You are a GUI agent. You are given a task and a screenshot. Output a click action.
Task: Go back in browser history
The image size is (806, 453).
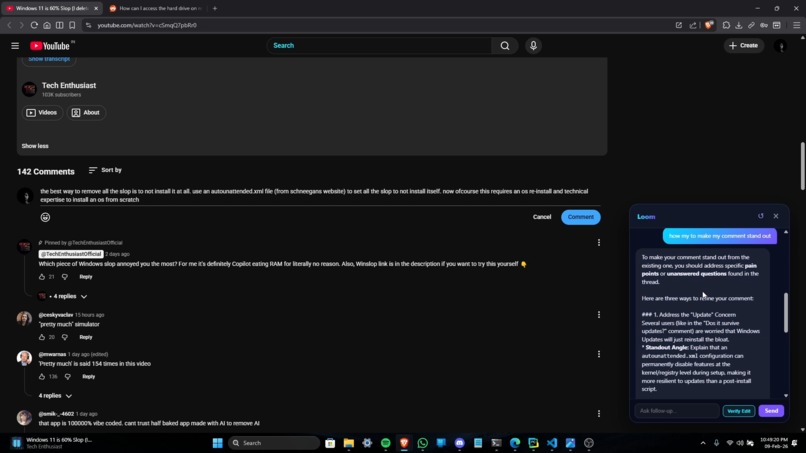[x=9, y=25]
